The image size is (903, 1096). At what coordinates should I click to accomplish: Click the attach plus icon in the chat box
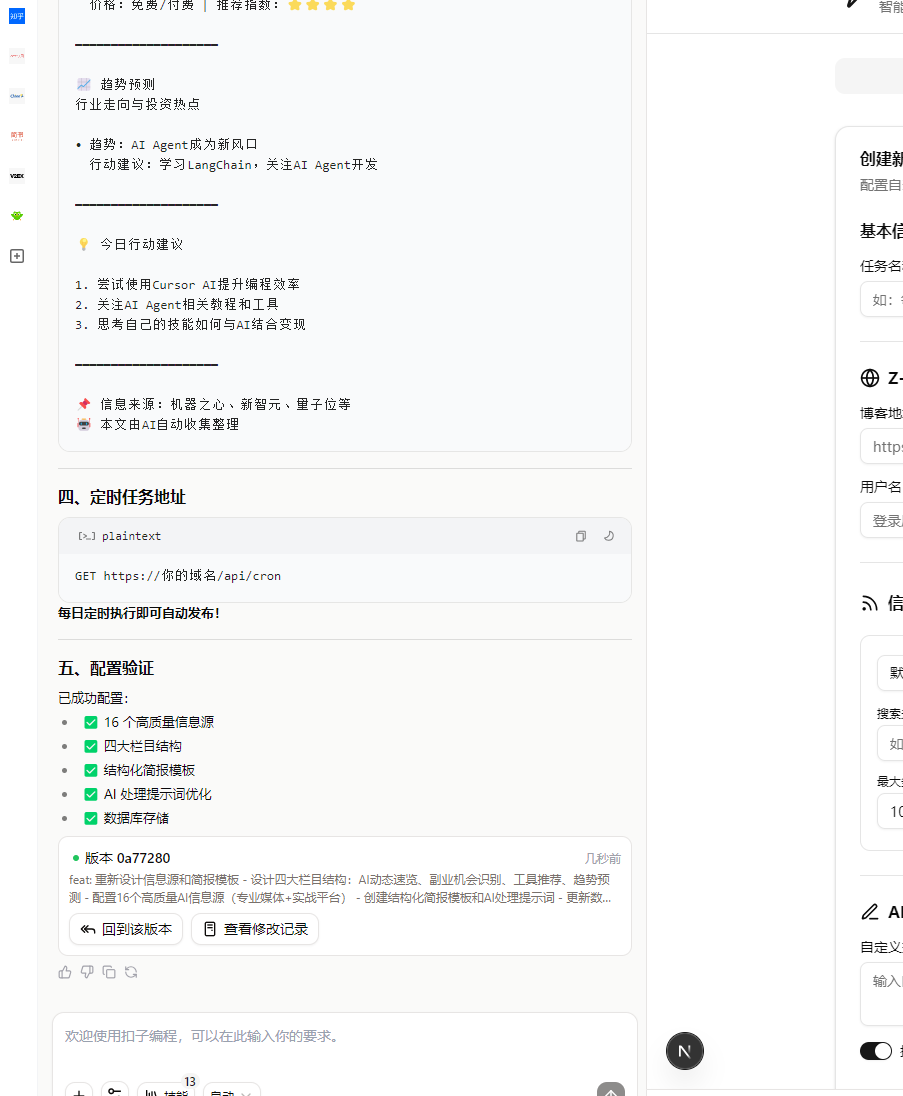coord(79,1090)
